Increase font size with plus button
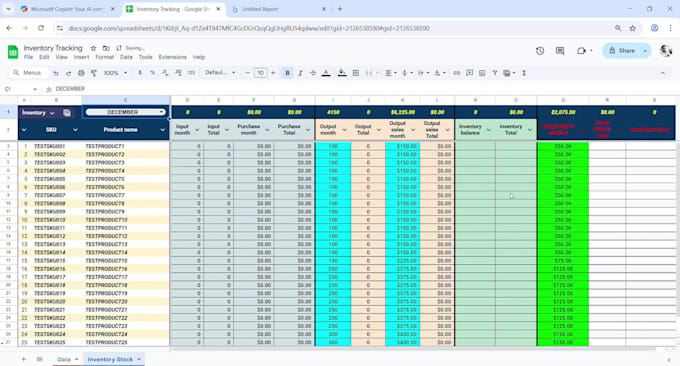 click(x=273, y=73)
